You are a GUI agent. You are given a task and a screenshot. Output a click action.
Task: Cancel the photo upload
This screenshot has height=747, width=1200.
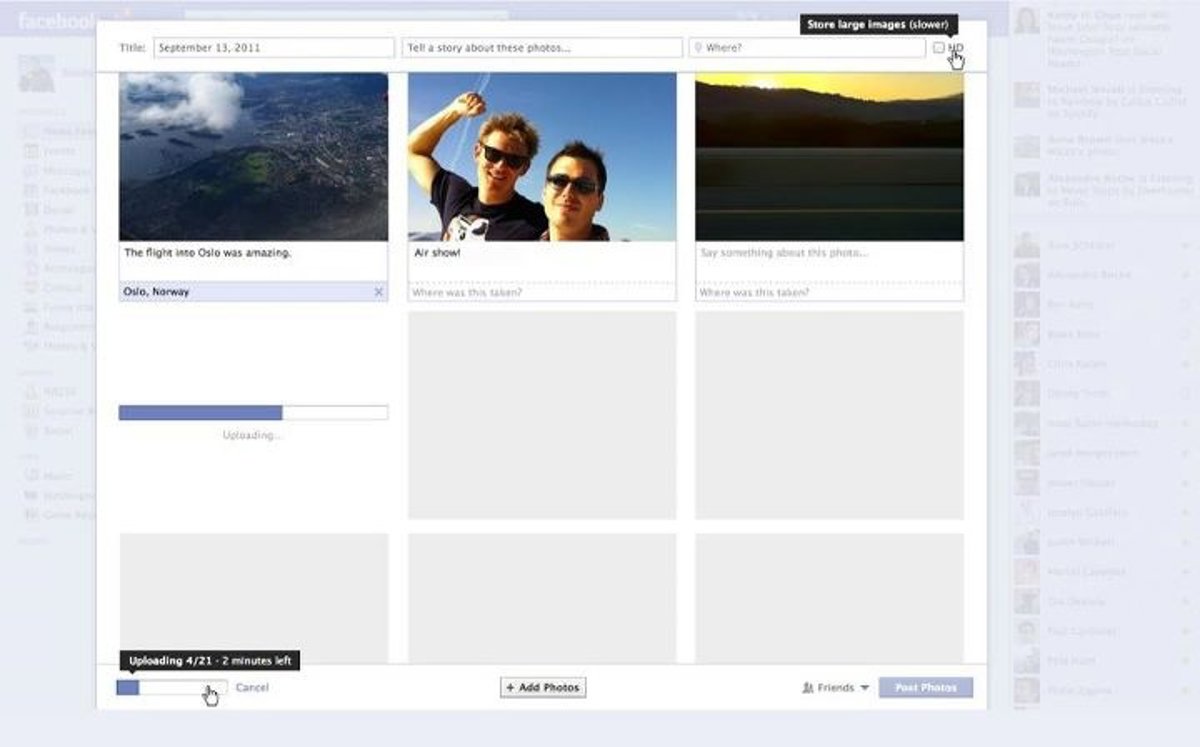252,688
